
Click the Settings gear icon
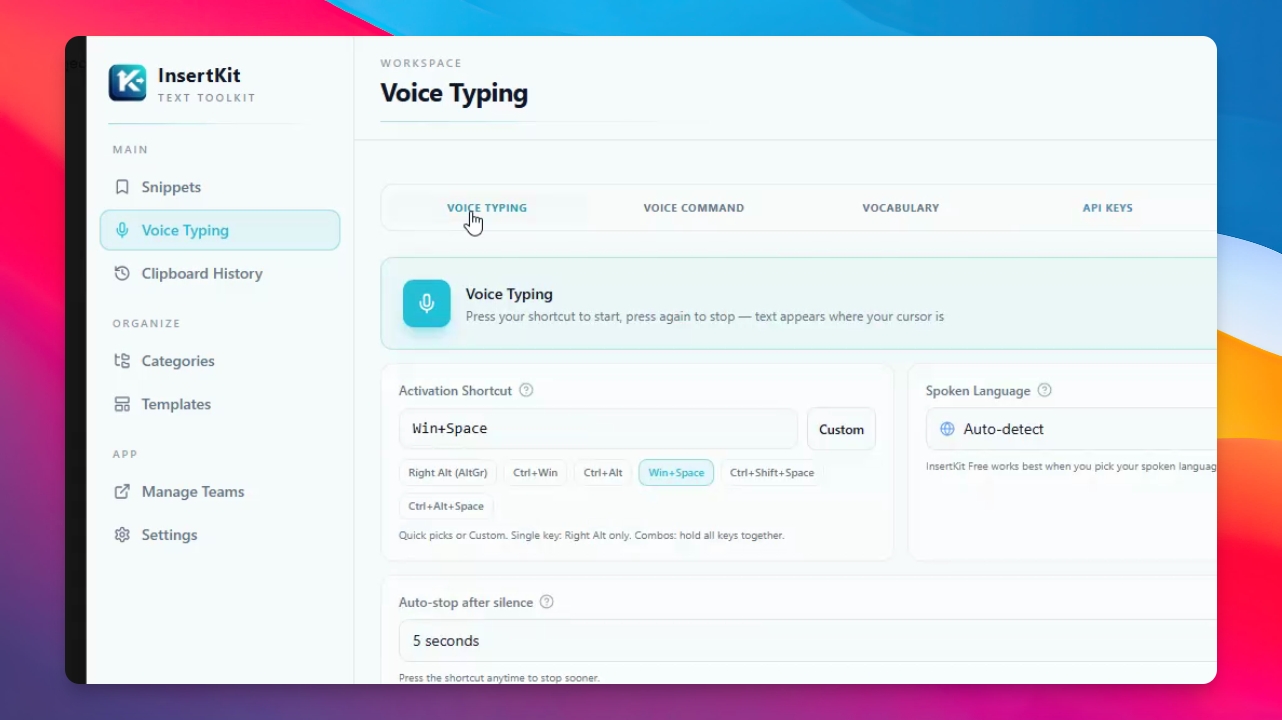pyautogui.click(x=122, y=535)
